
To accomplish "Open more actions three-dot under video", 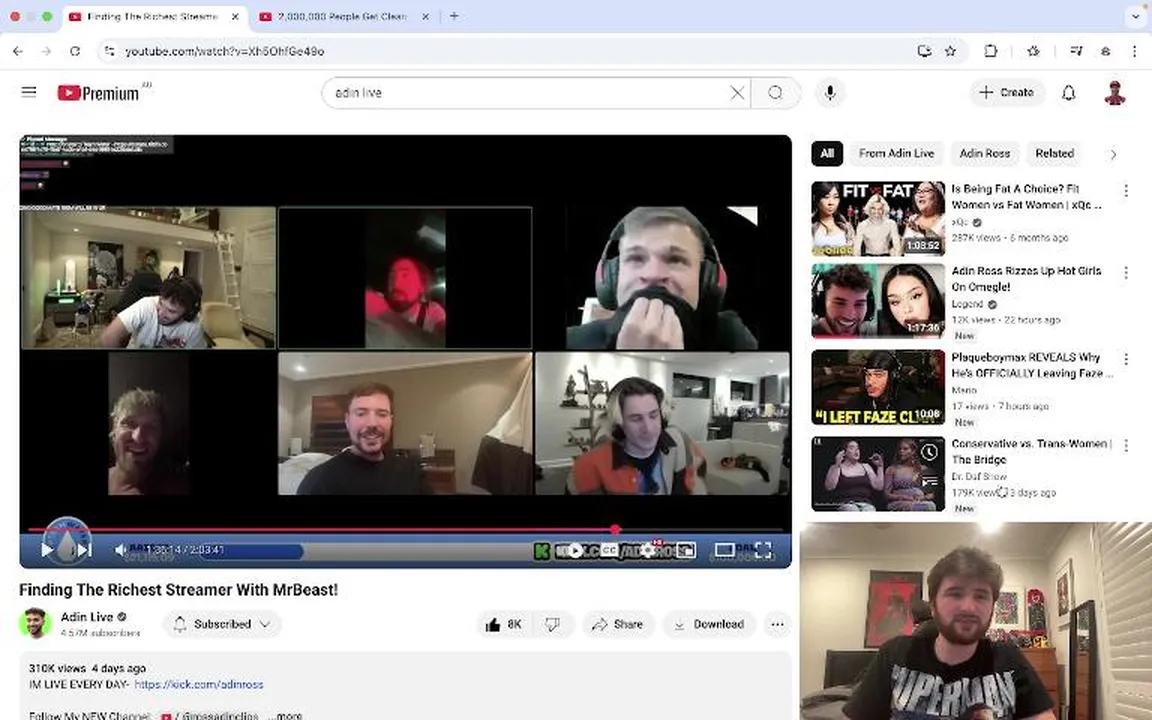I will [x=777, y=624].
